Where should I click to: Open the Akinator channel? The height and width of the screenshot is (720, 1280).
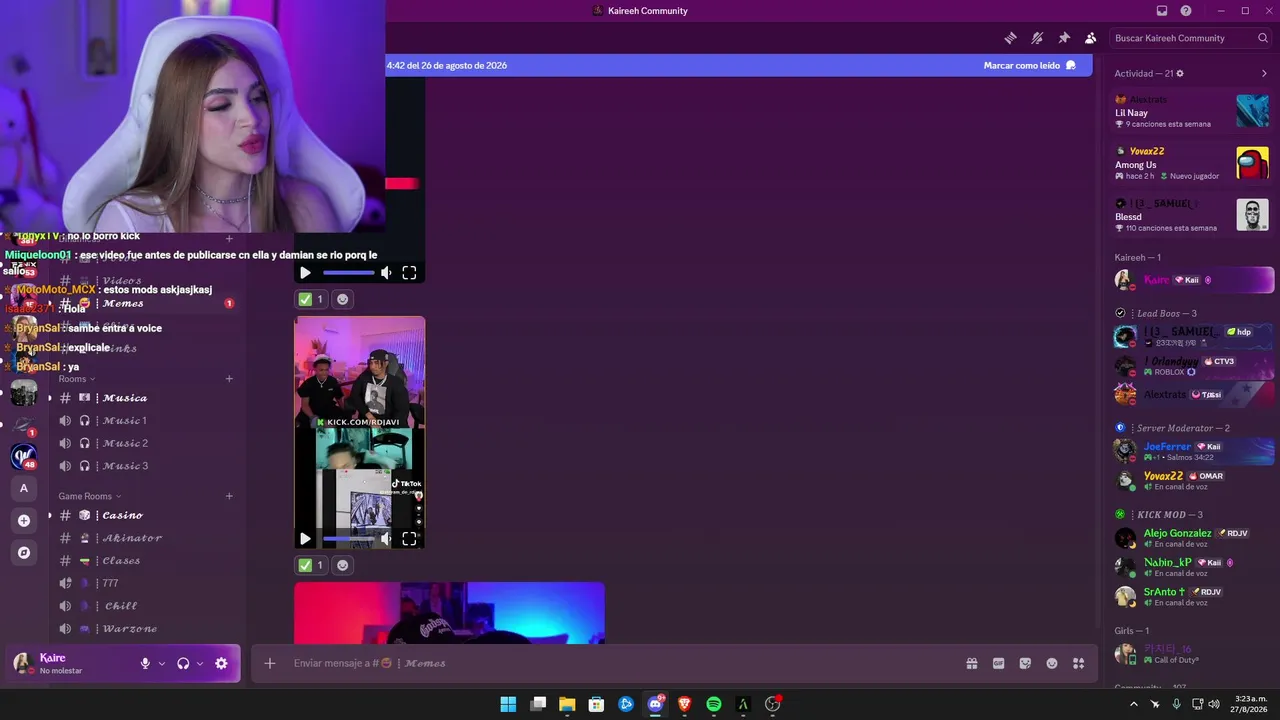click(147, 538)
